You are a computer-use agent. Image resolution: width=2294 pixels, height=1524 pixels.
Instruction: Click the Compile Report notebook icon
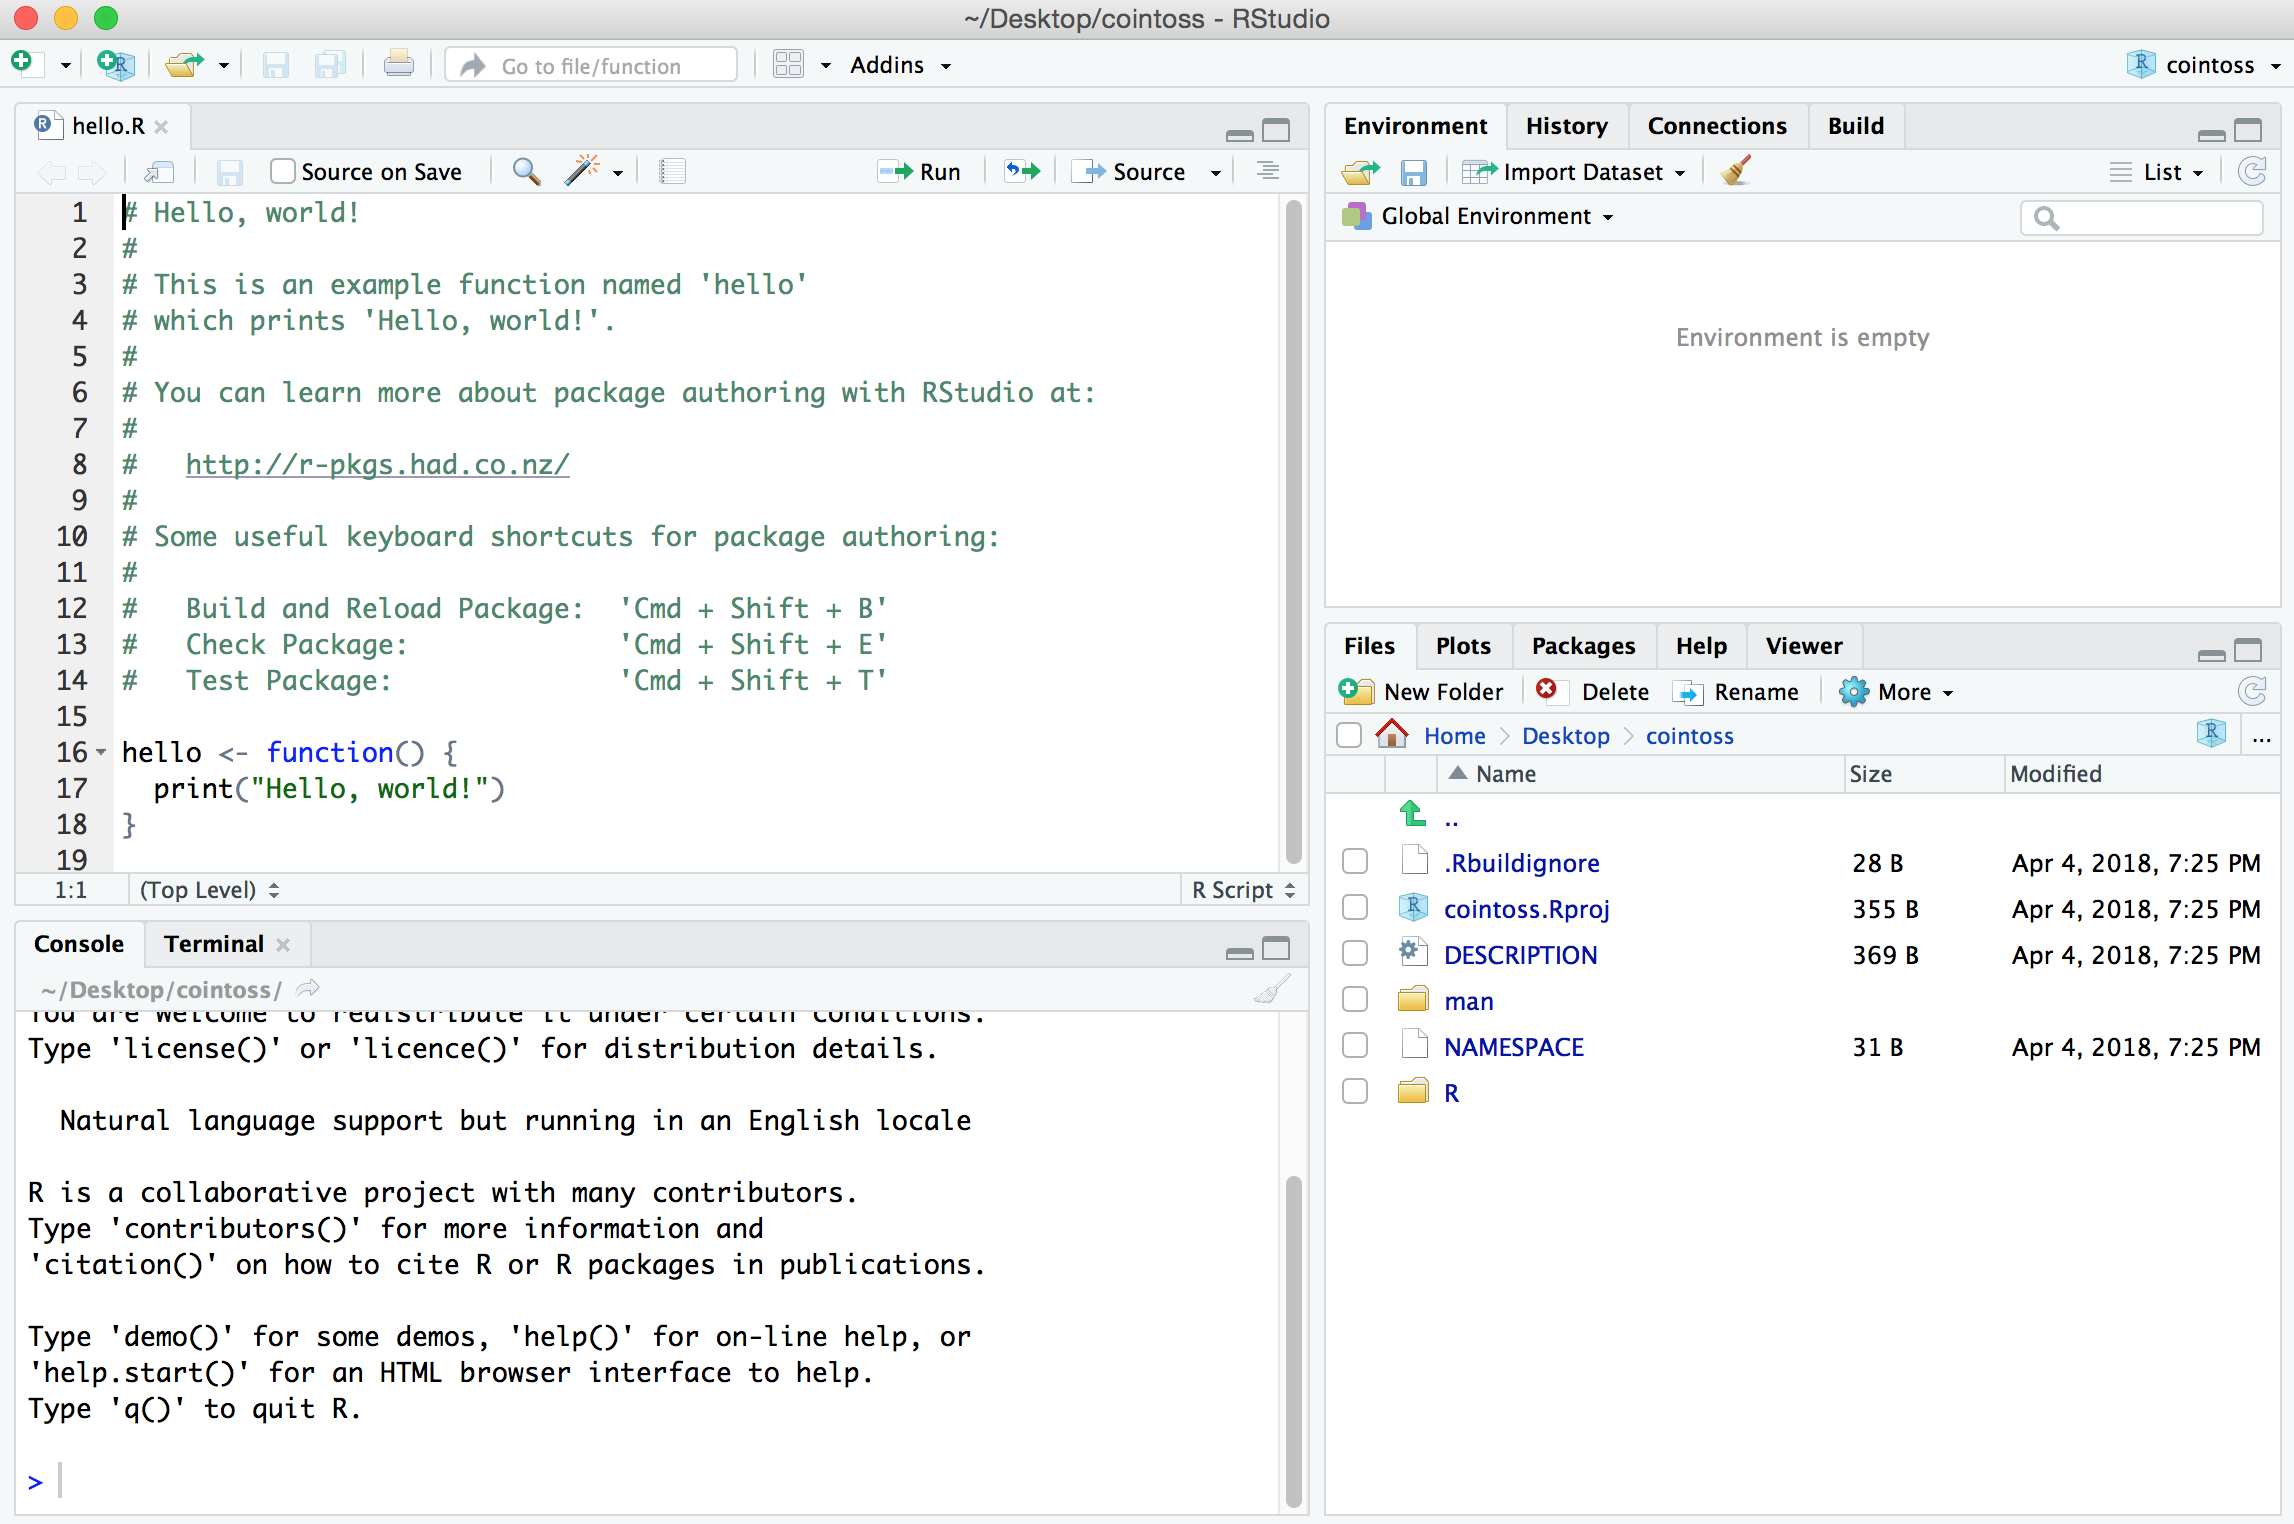(672, 172)
